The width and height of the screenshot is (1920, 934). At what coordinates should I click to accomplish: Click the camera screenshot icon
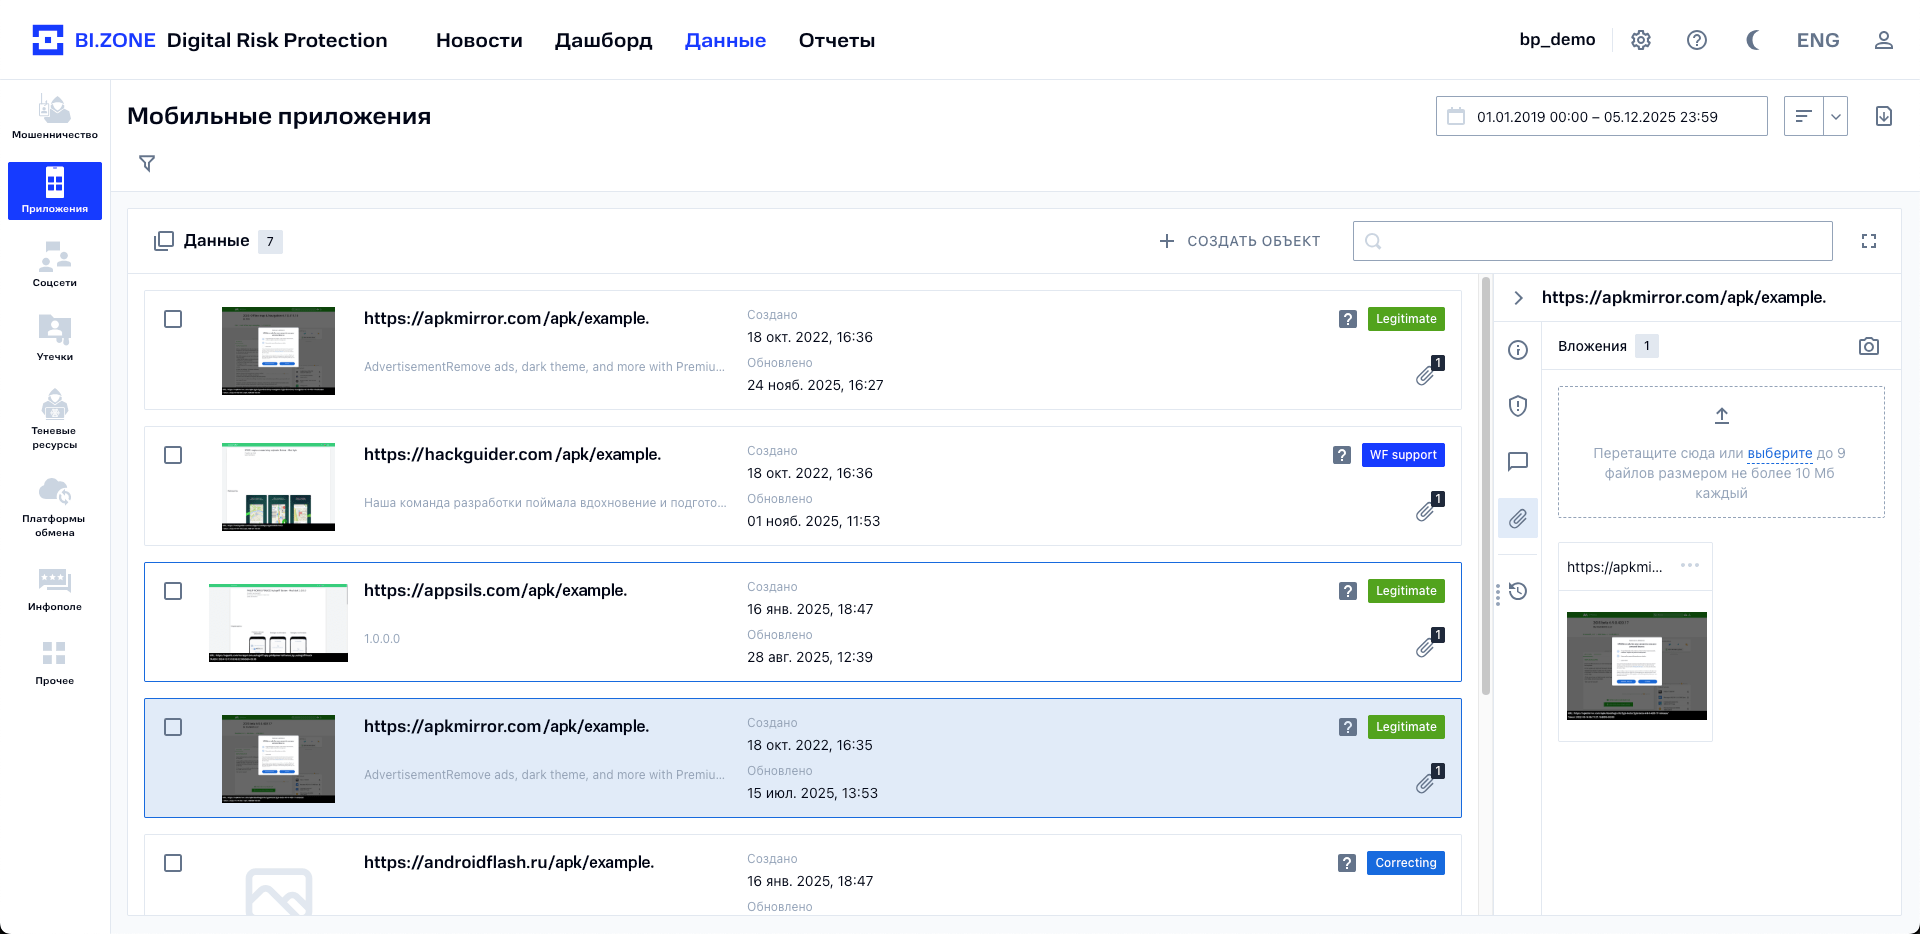click(x=1868, y=346)
